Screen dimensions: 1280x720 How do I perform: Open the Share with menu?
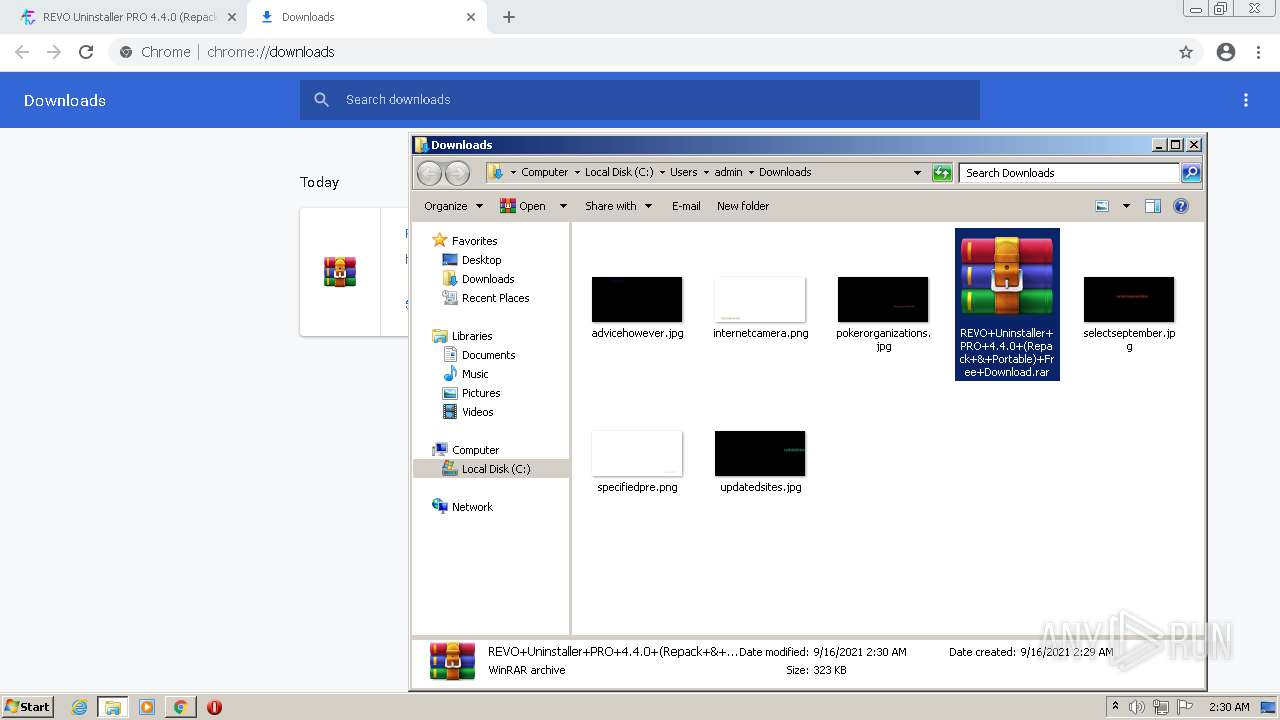618,206
